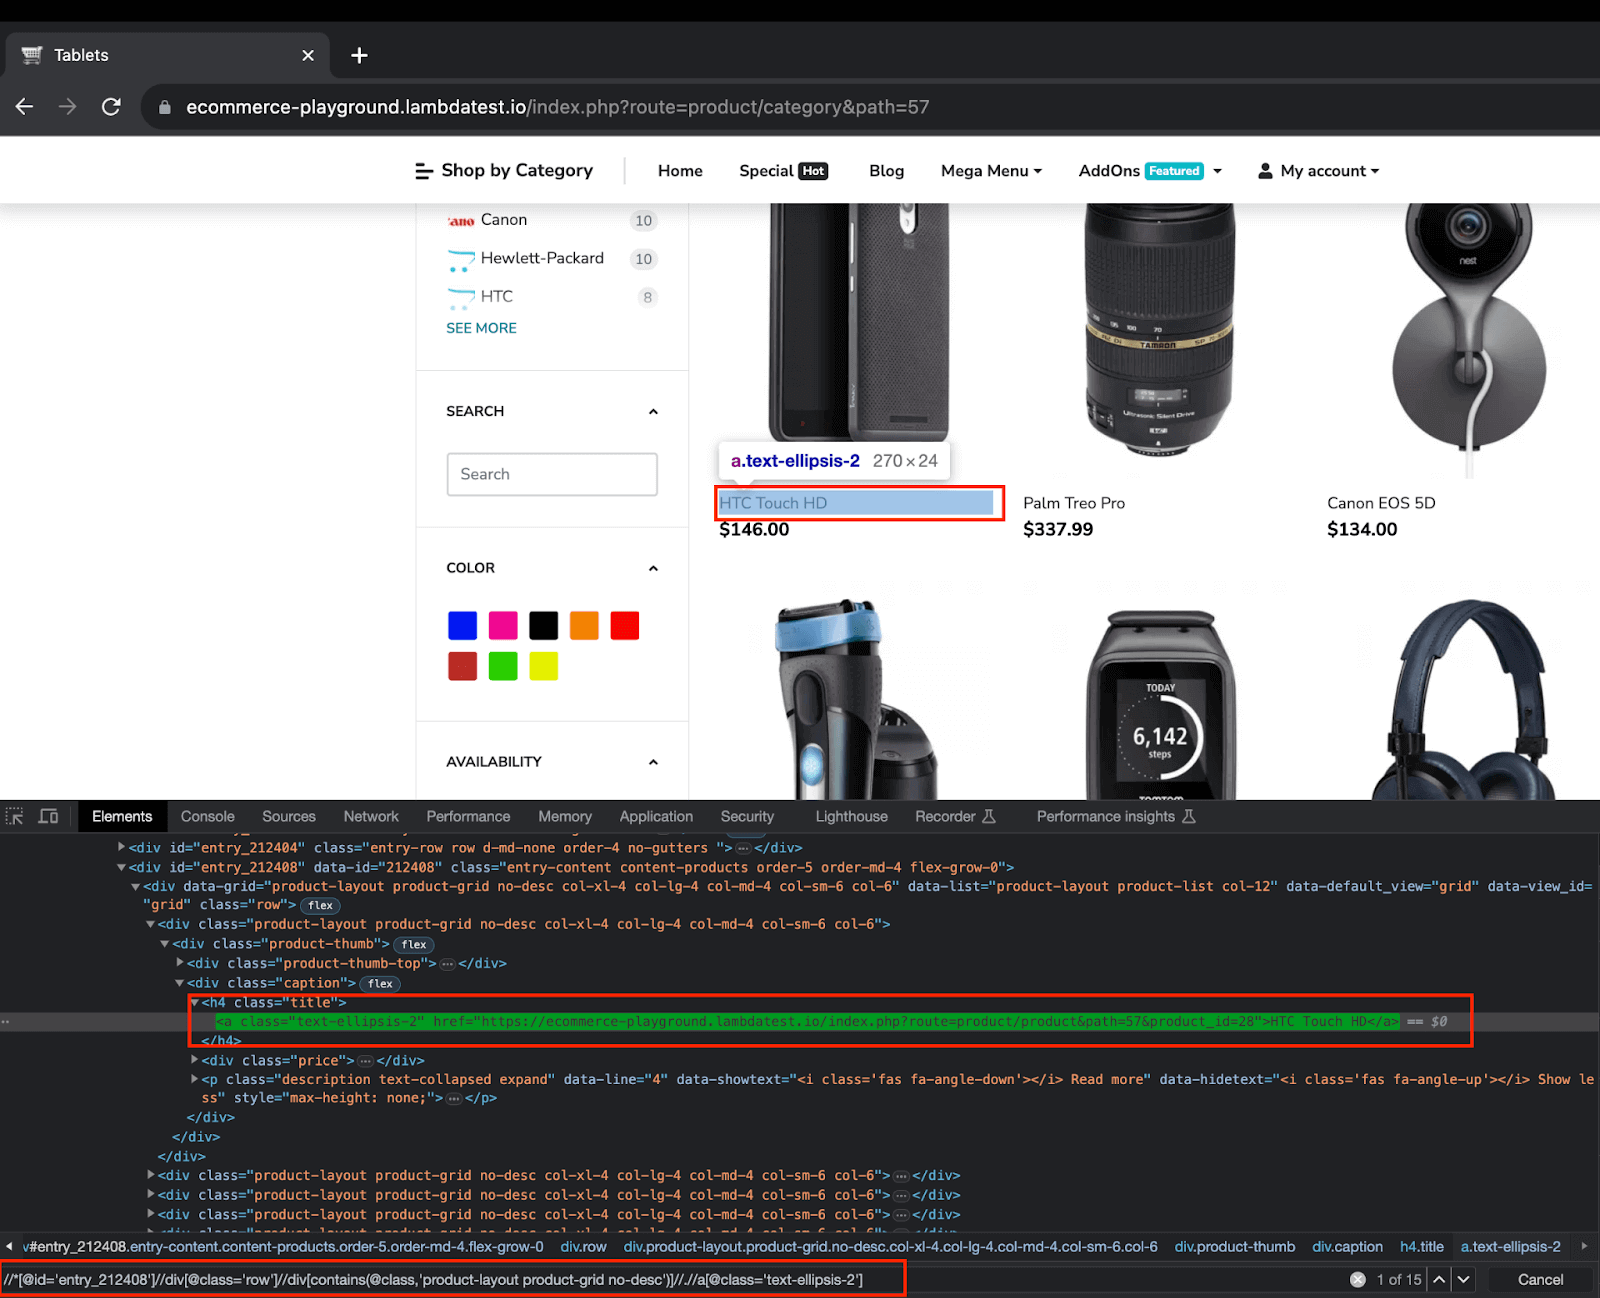Select the blue color swatch
The height and width of the screenshot is (1298, 1600).
pyautogui.click(x=462, y=626)
